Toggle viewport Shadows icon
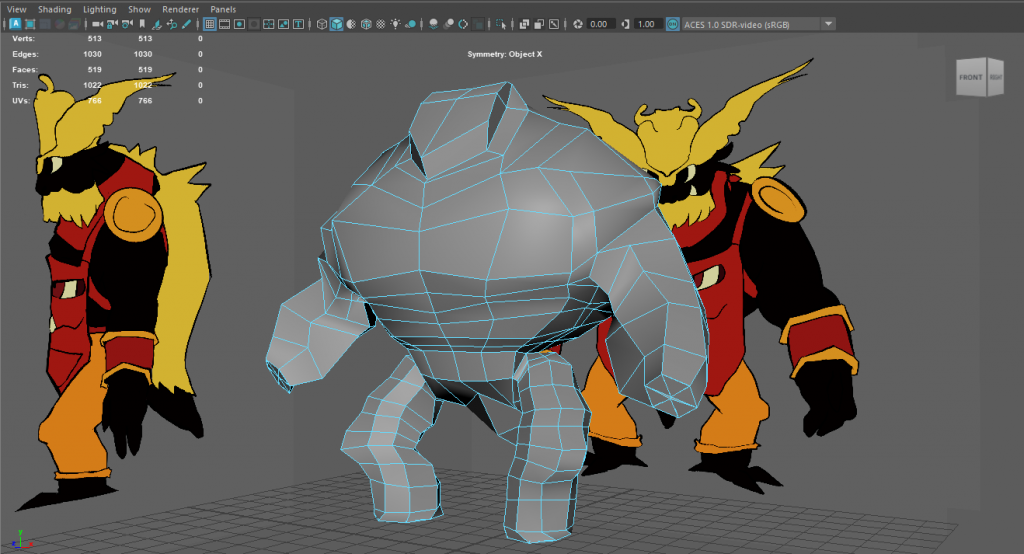The image size is (1024, 554). [410, 24]
